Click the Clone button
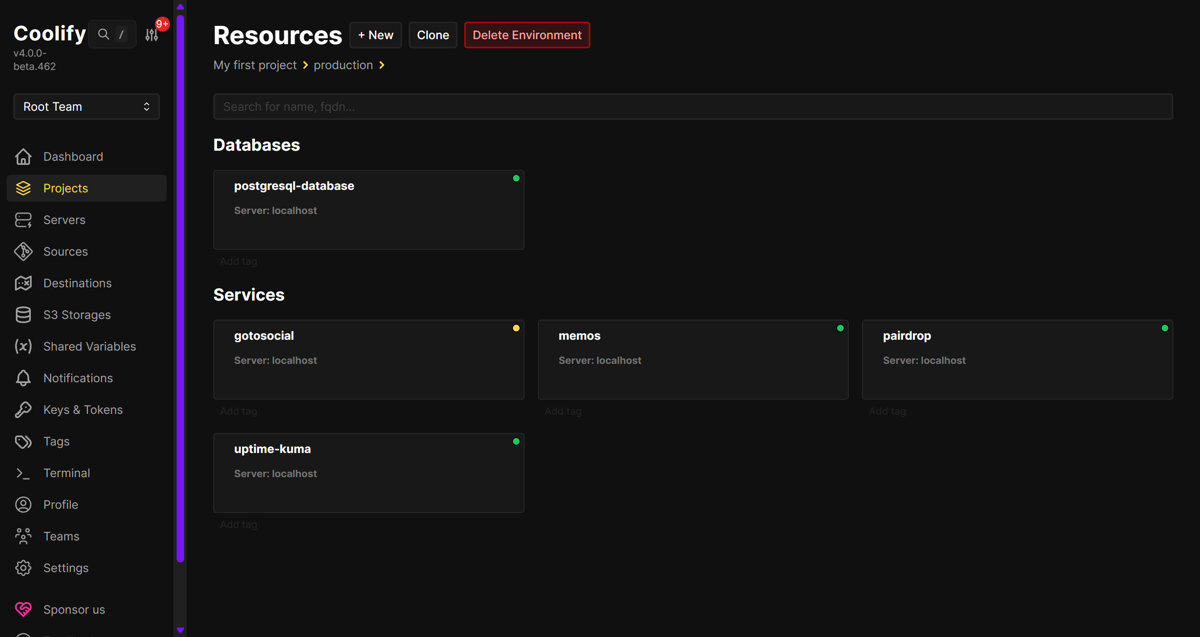The width and height of the screenshot is (1200, 637). 433,35
